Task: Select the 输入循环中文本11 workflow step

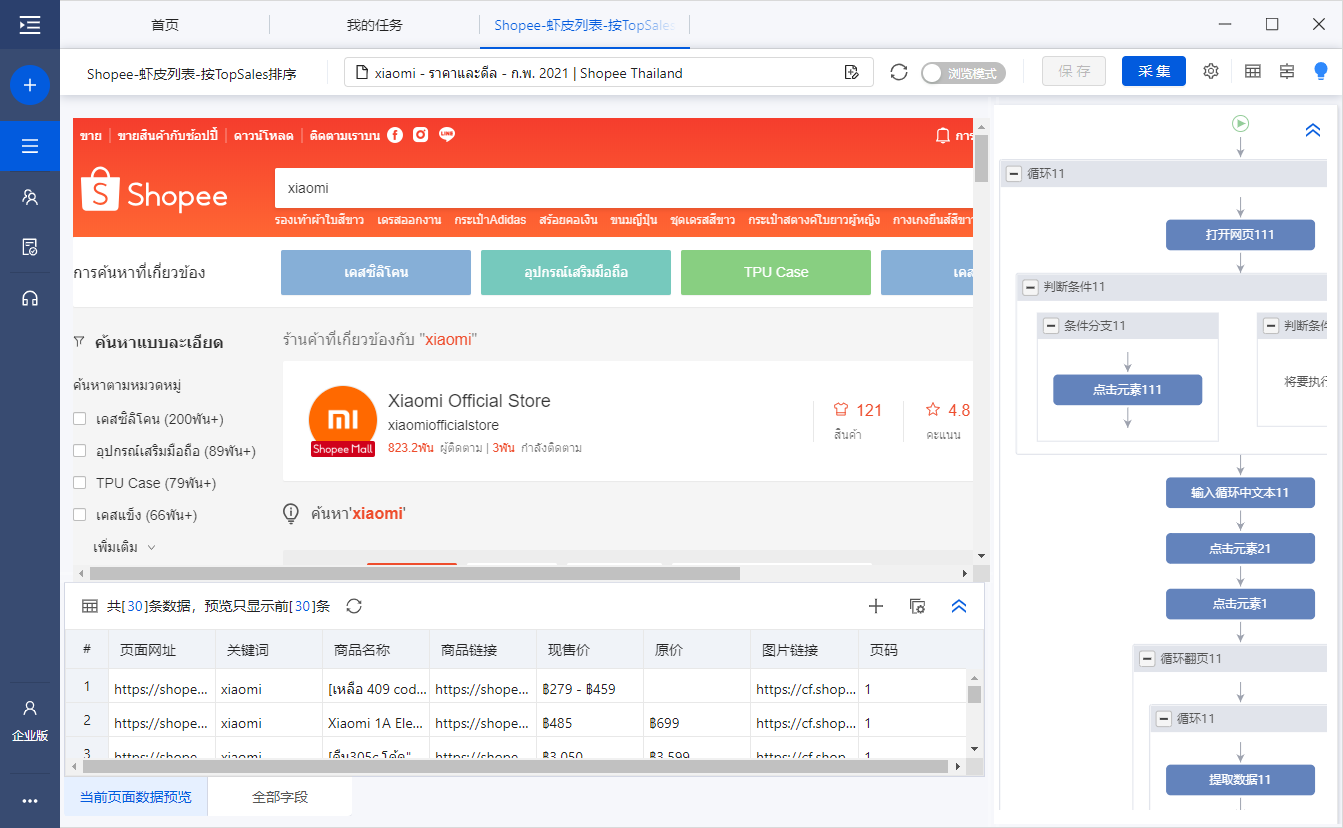Action: [1240, 493]
